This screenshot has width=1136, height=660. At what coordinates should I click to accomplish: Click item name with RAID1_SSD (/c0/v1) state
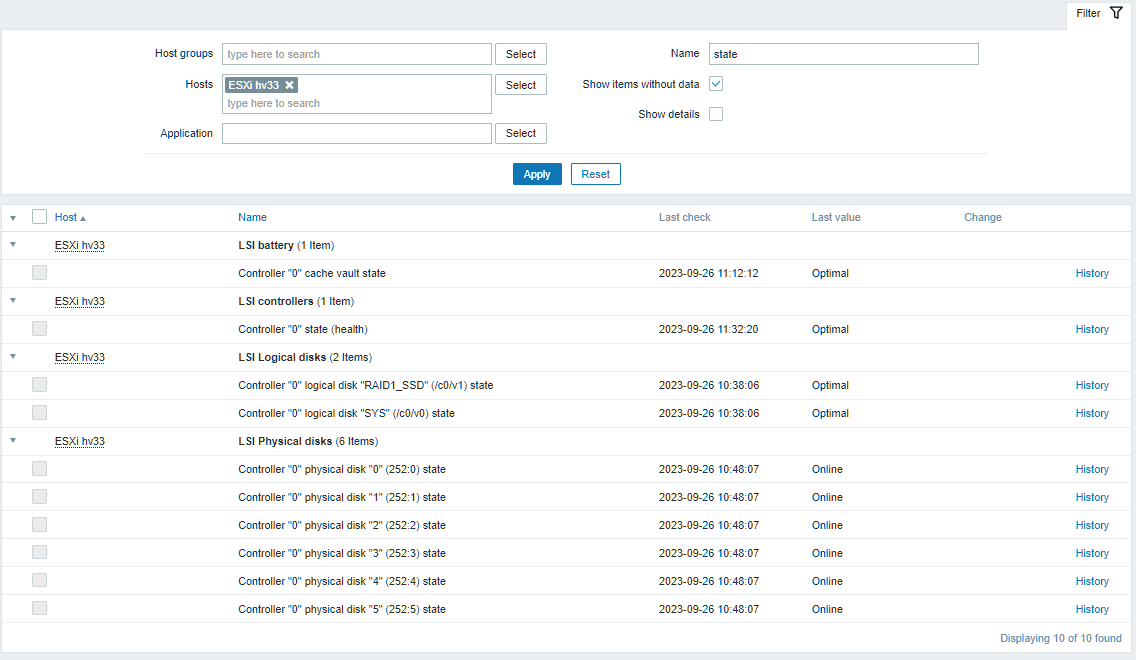[365, 385]
